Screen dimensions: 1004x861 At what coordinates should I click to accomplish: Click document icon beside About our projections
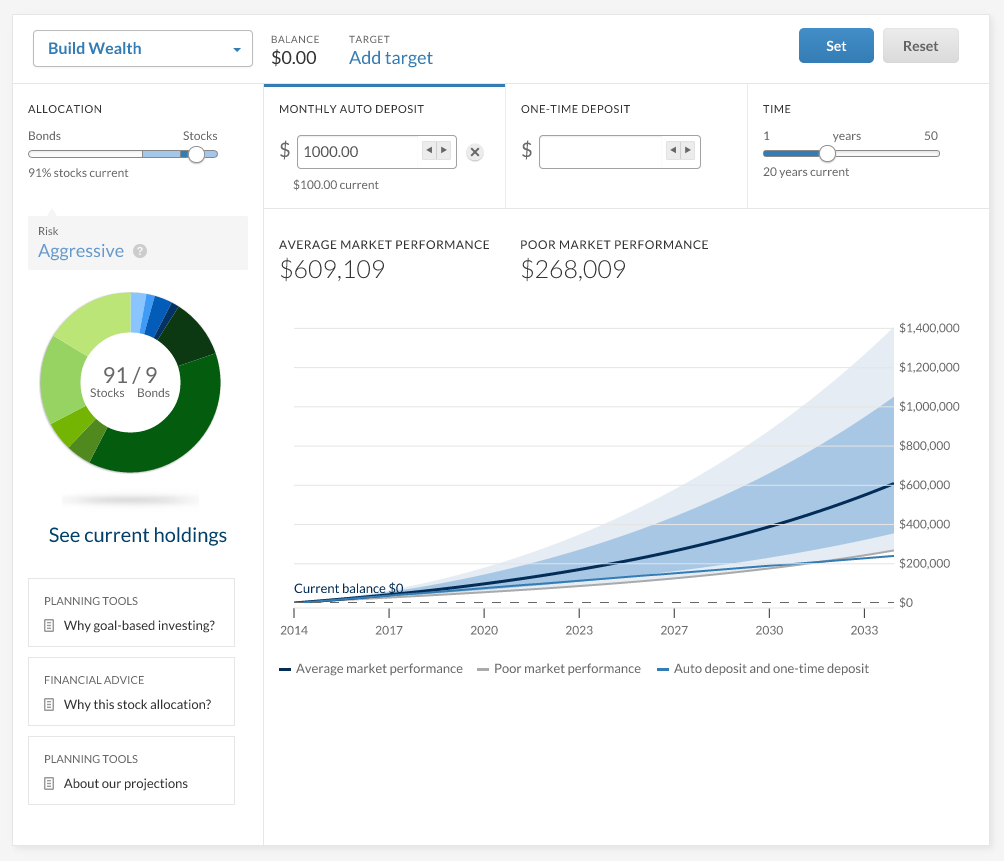click(x=49, y=784)
